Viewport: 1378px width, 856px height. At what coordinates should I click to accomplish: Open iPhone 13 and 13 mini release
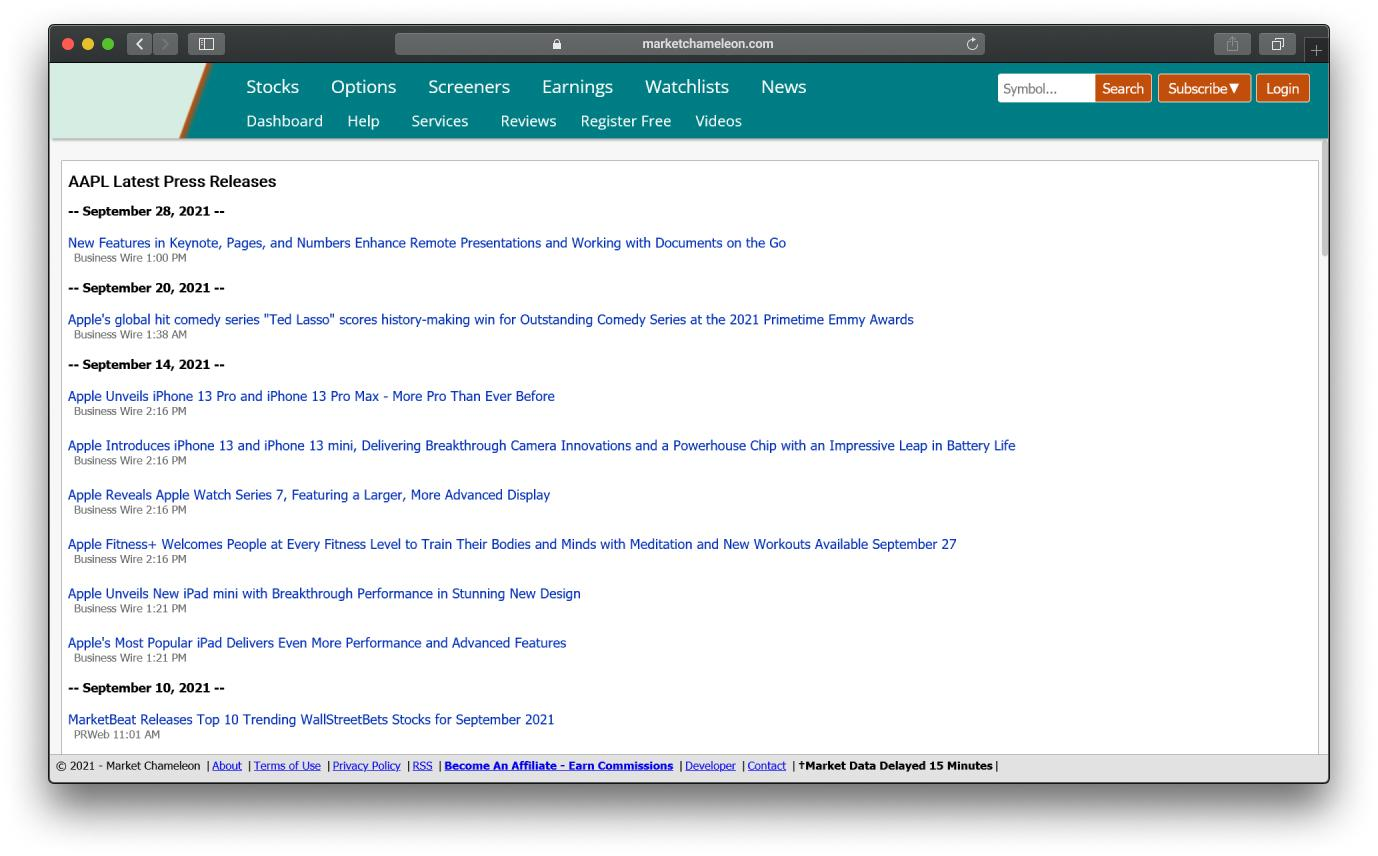coord(541,446)
